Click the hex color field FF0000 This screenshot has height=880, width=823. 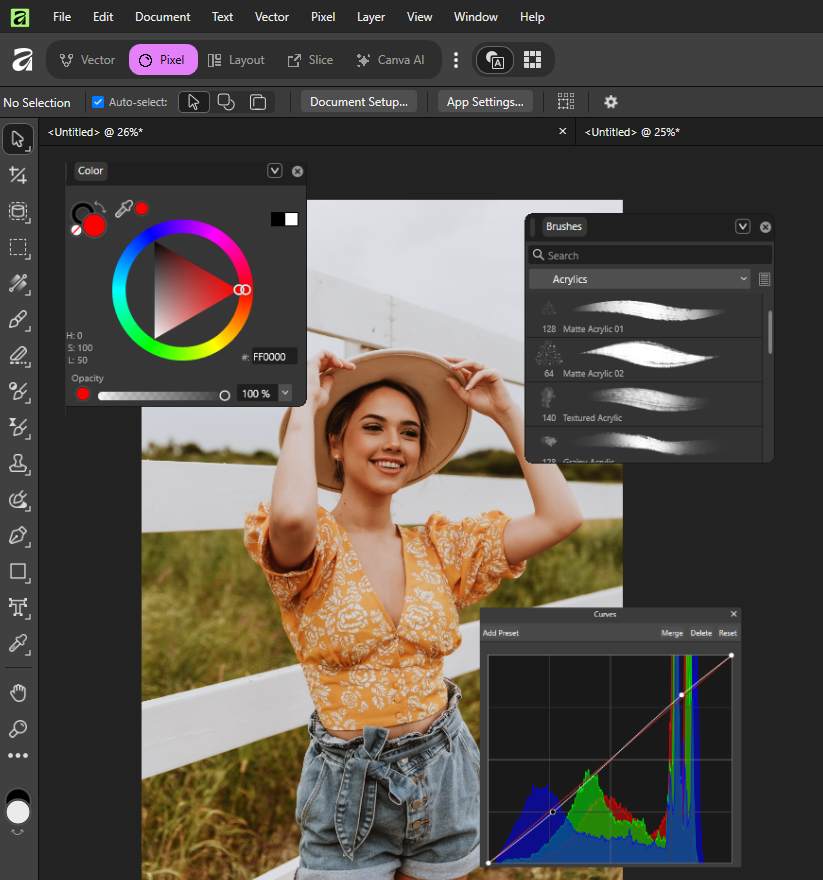point(273,356)
